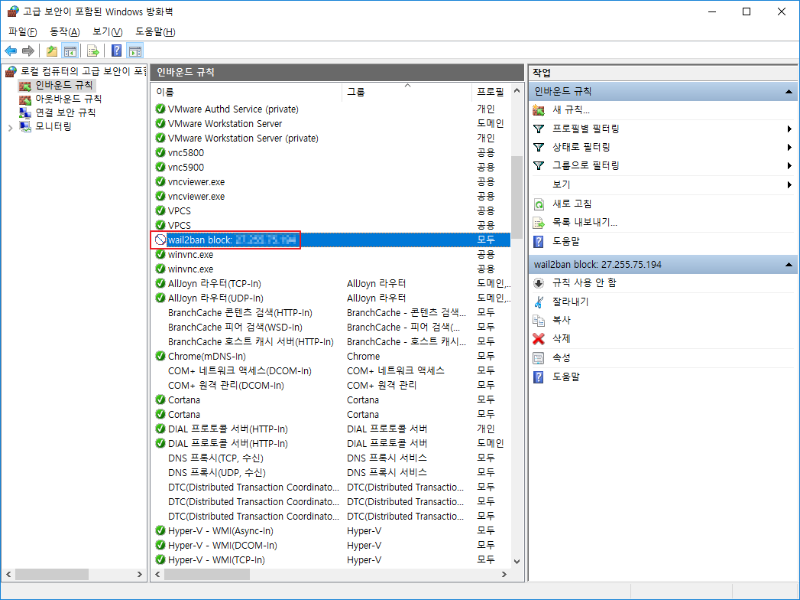Click the Back arrow in the toolbar

pos(11,51)
